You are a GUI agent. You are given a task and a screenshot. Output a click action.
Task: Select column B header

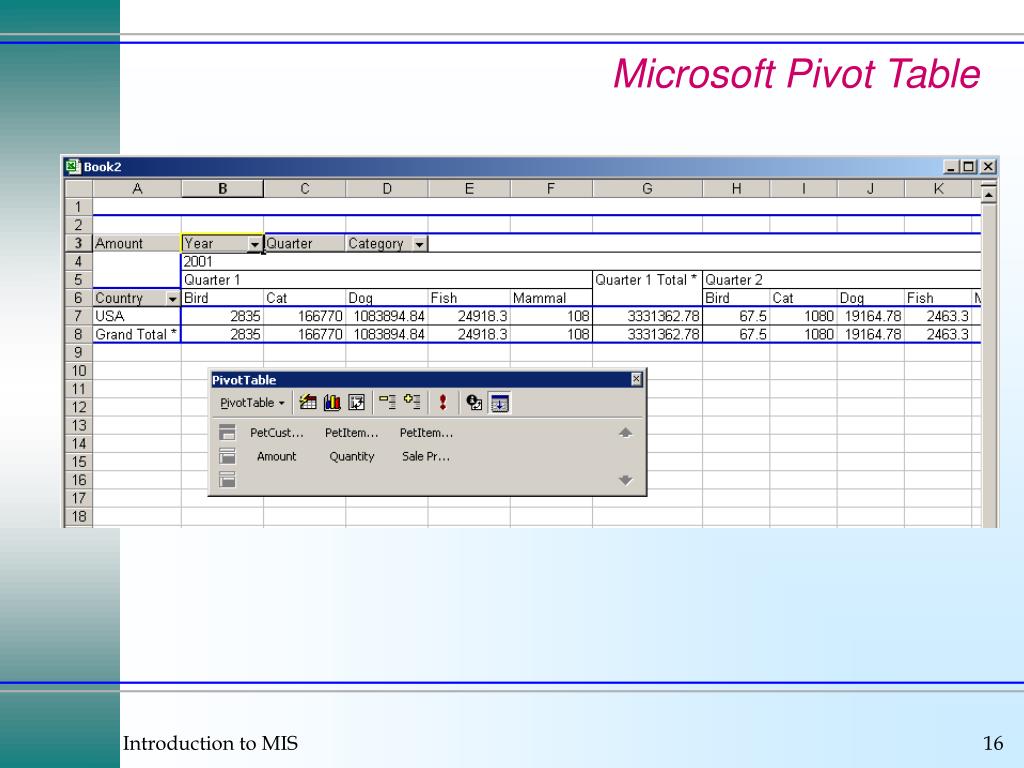223,189
